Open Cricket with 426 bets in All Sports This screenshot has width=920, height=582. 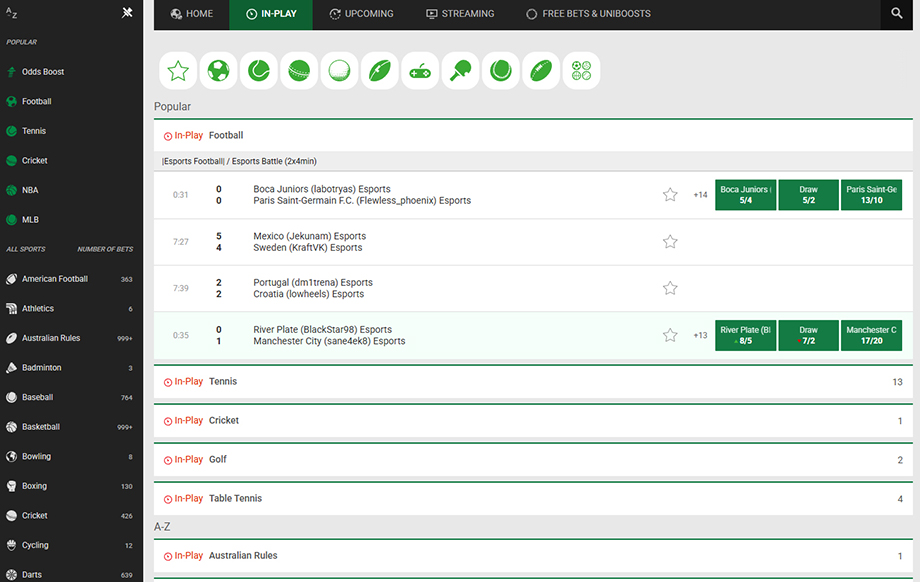point(71,516)
